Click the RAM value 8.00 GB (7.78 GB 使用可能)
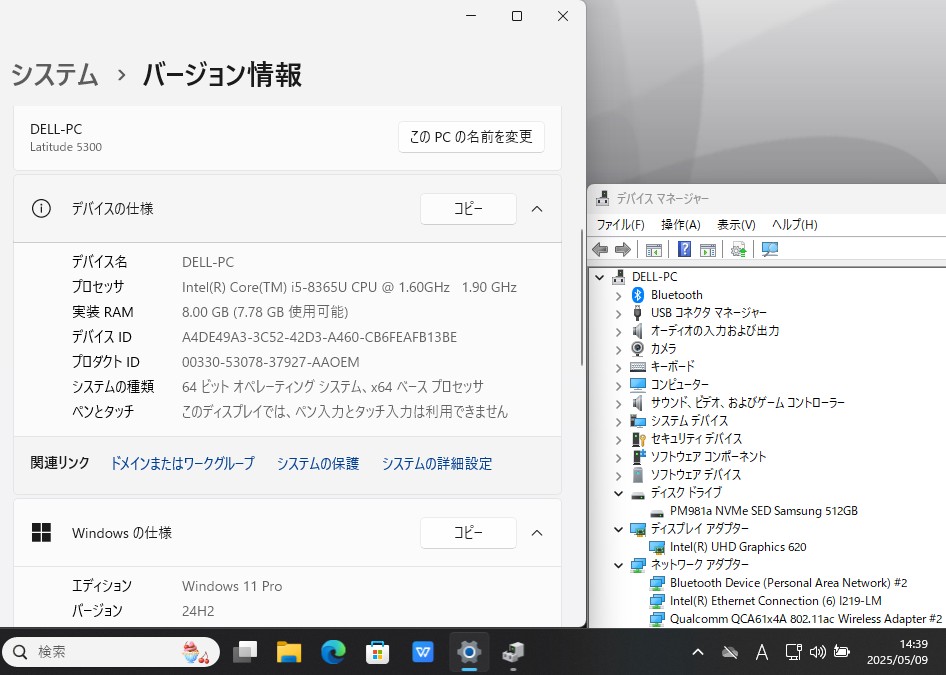The image size is (946, 675). coord(265,312)
